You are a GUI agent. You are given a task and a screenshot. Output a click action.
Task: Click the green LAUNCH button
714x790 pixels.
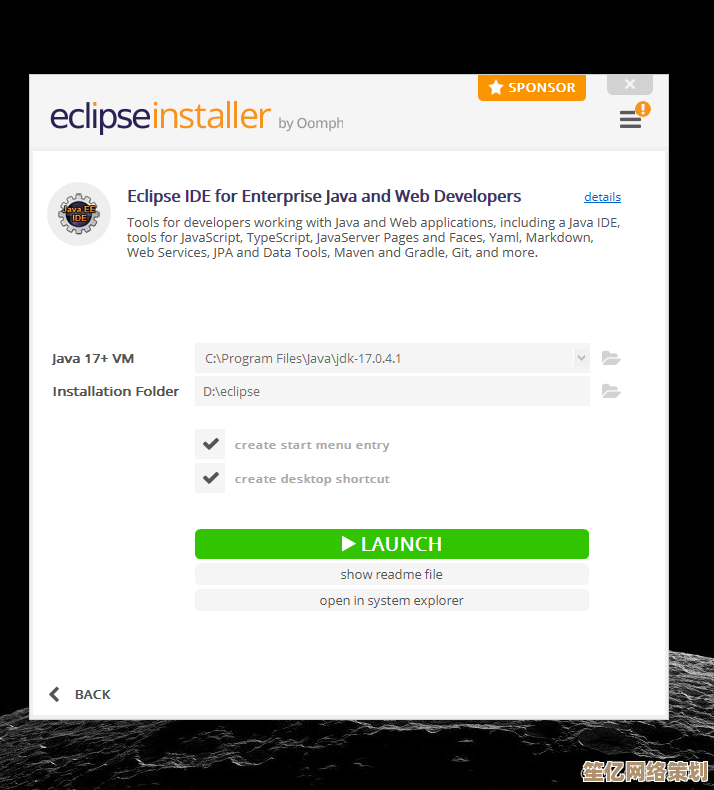click(x=392, y=544)
